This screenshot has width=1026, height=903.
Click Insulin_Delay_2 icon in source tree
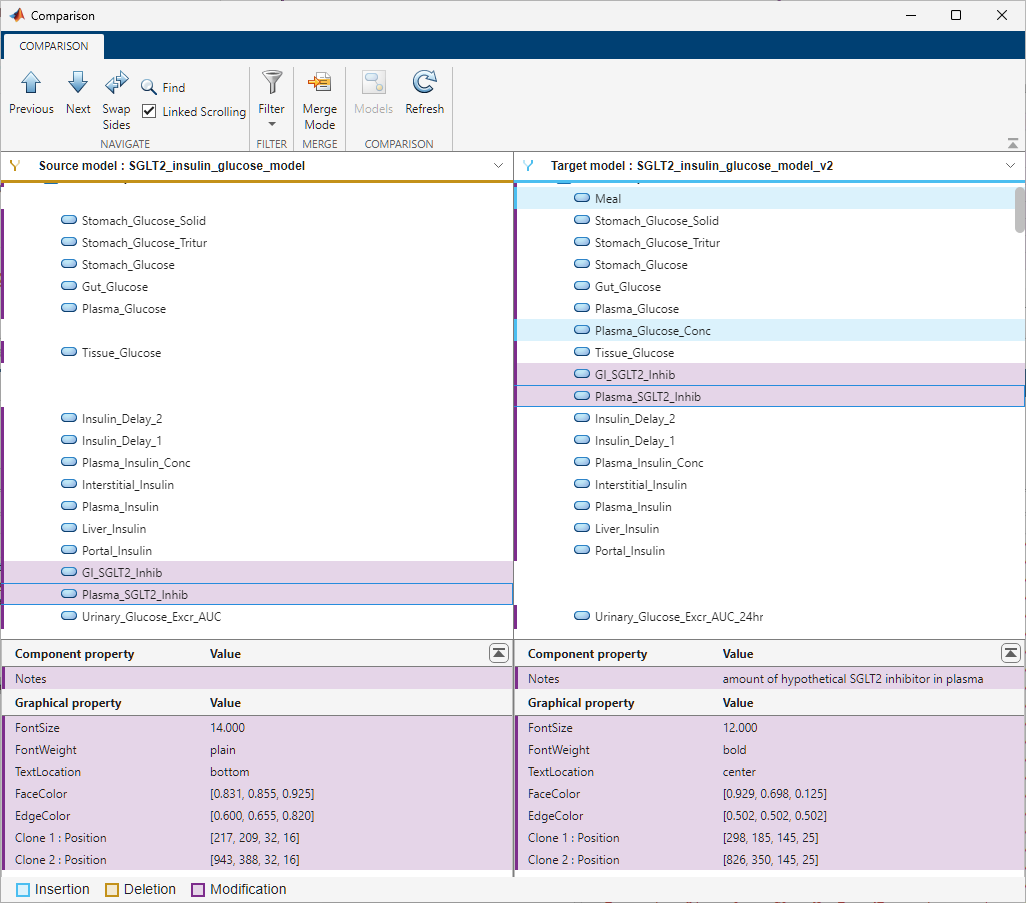(x=69, y=418)
